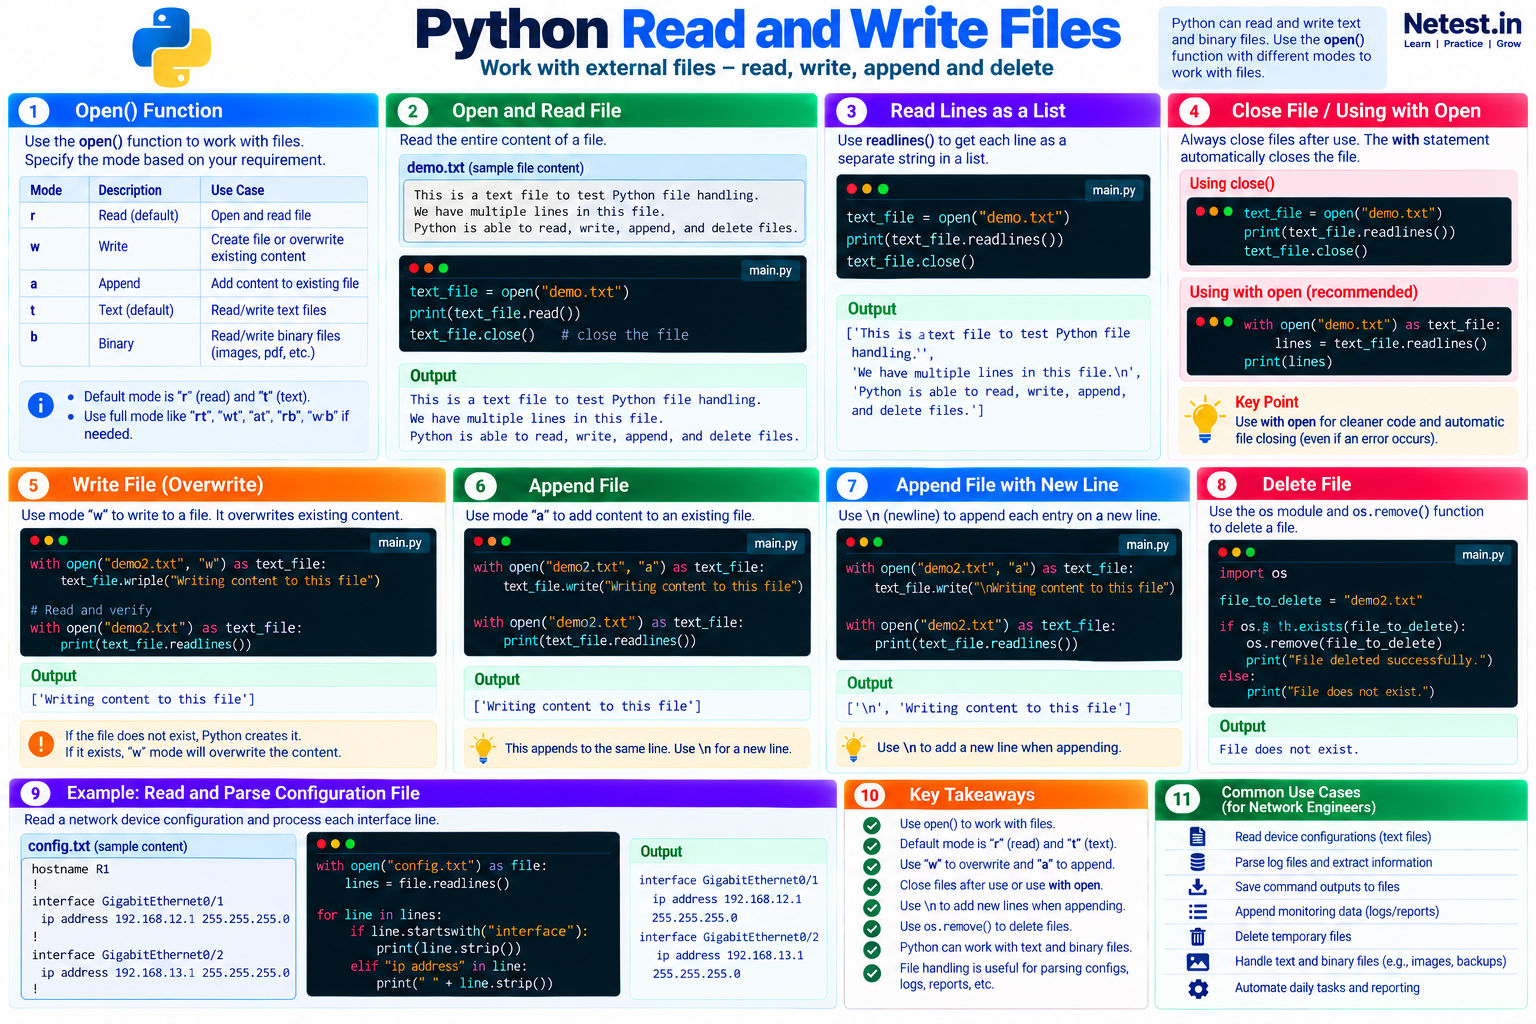Click the 'config.txt (sample content)' label
This screenshot has width=1536, height=1024.
pos(107,846)
